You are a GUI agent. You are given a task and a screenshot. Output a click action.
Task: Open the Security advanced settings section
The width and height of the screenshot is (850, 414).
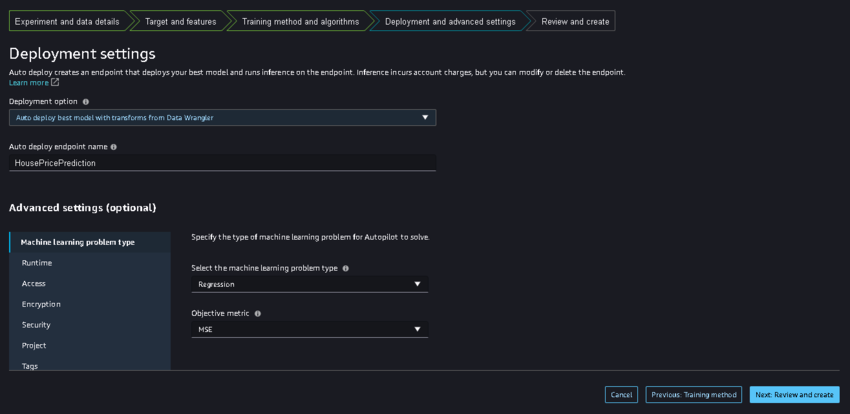(90, 325)
